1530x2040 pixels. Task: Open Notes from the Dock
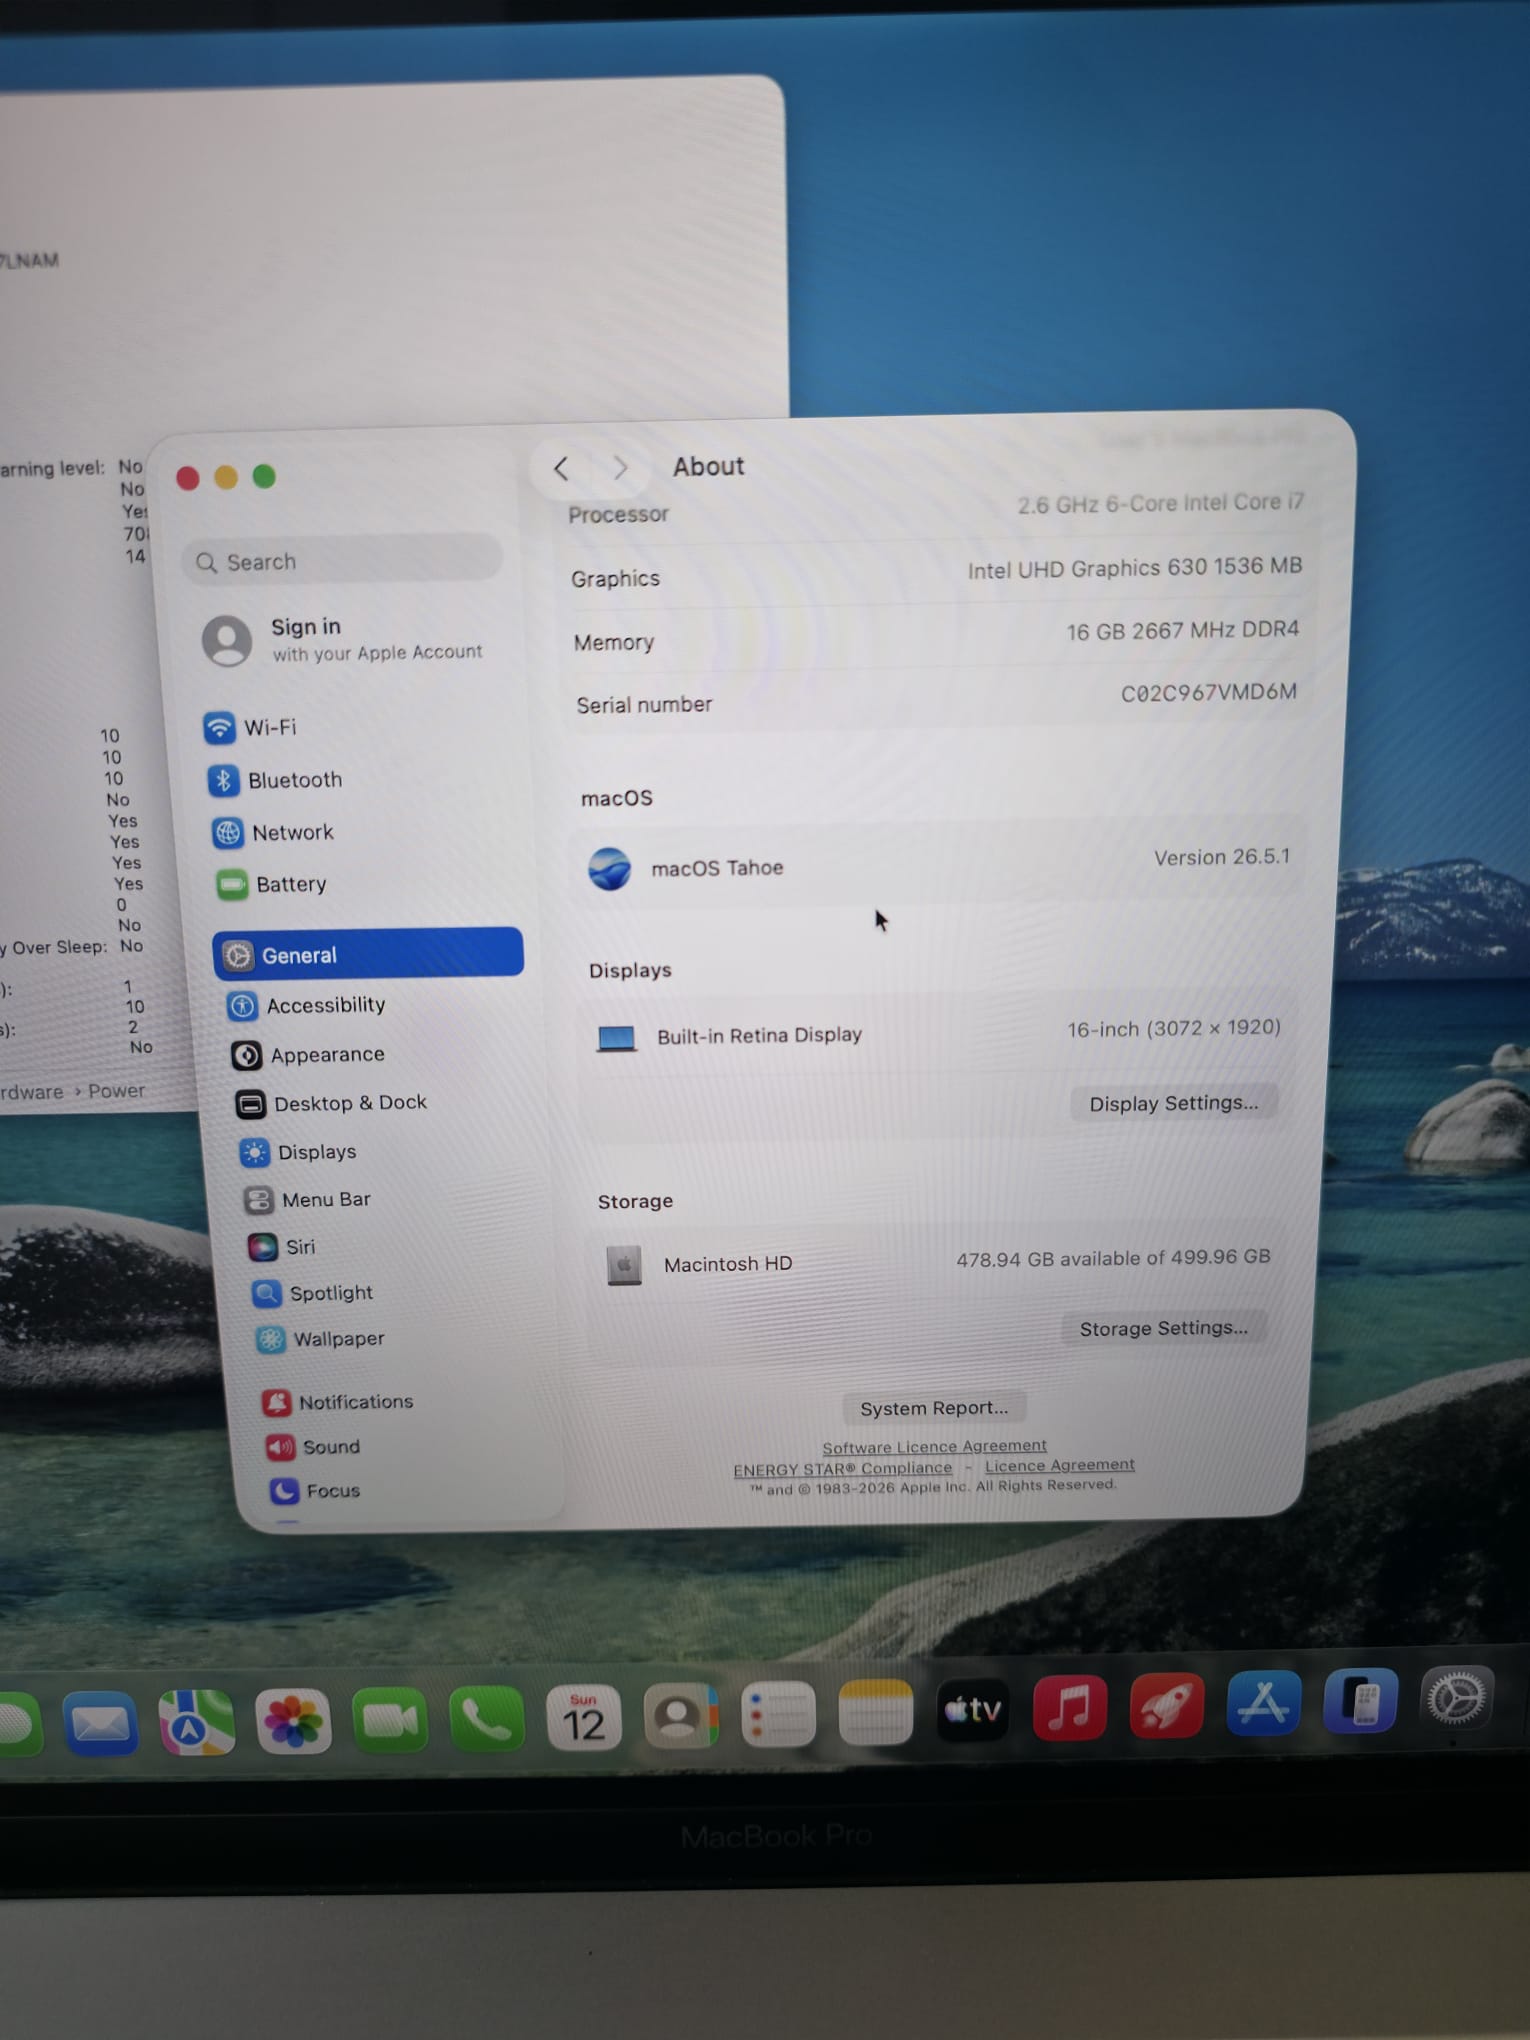pos(875,1711)
